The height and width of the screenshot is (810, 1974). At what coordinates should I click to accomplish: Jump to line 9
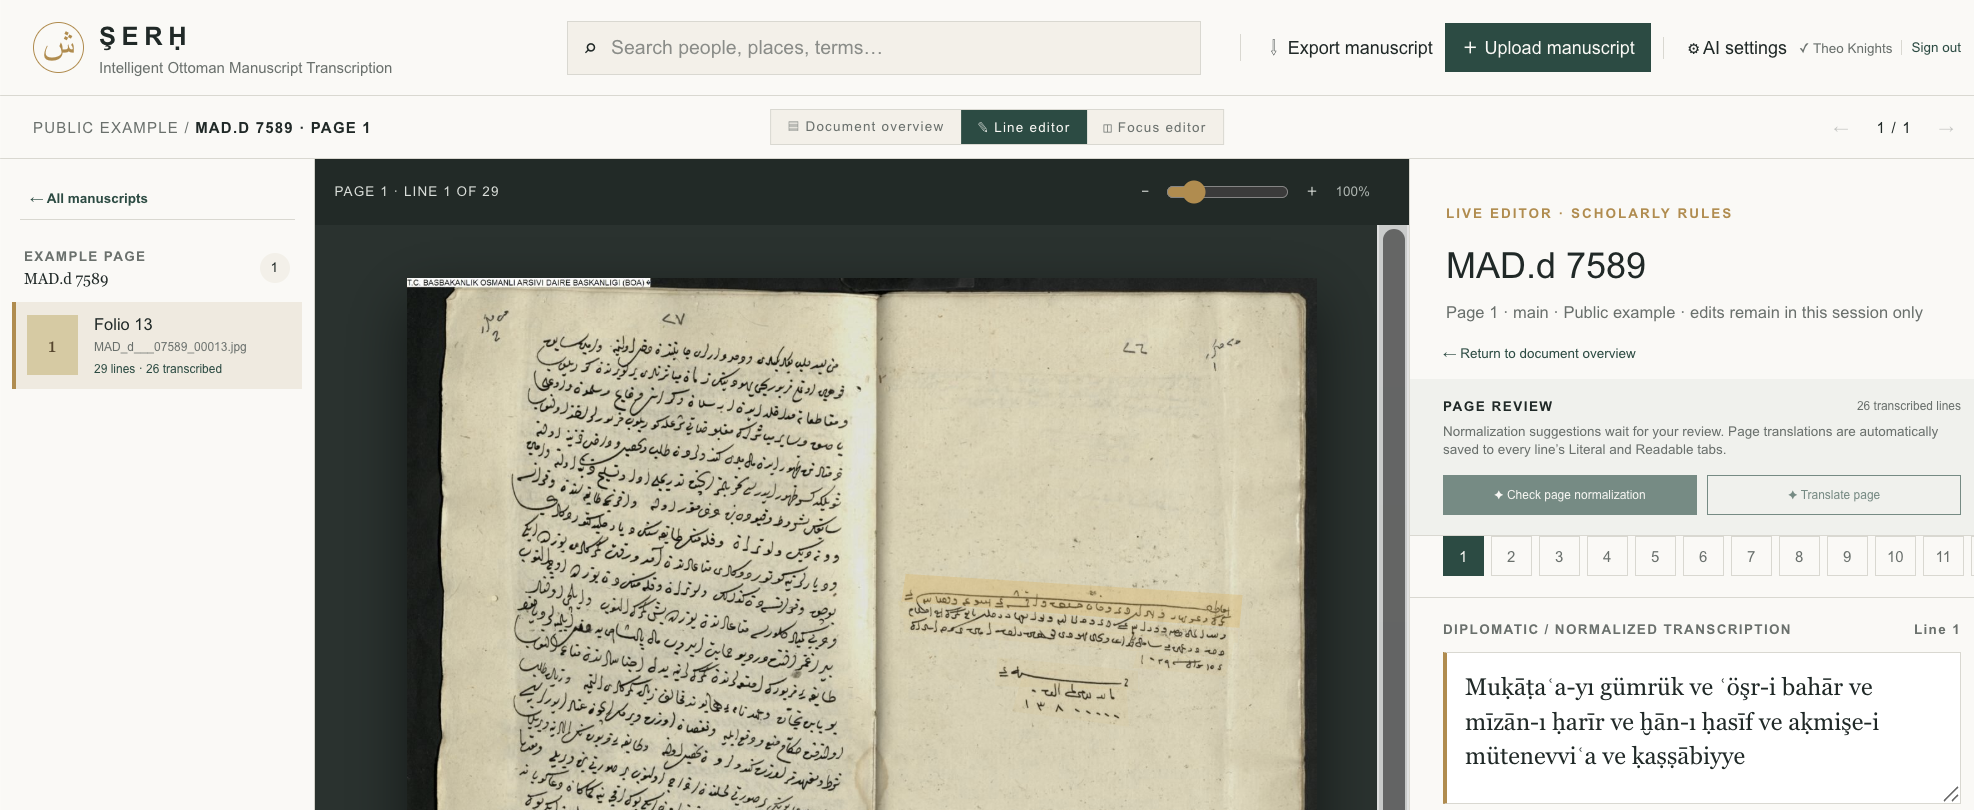[x=1847, y=556]
